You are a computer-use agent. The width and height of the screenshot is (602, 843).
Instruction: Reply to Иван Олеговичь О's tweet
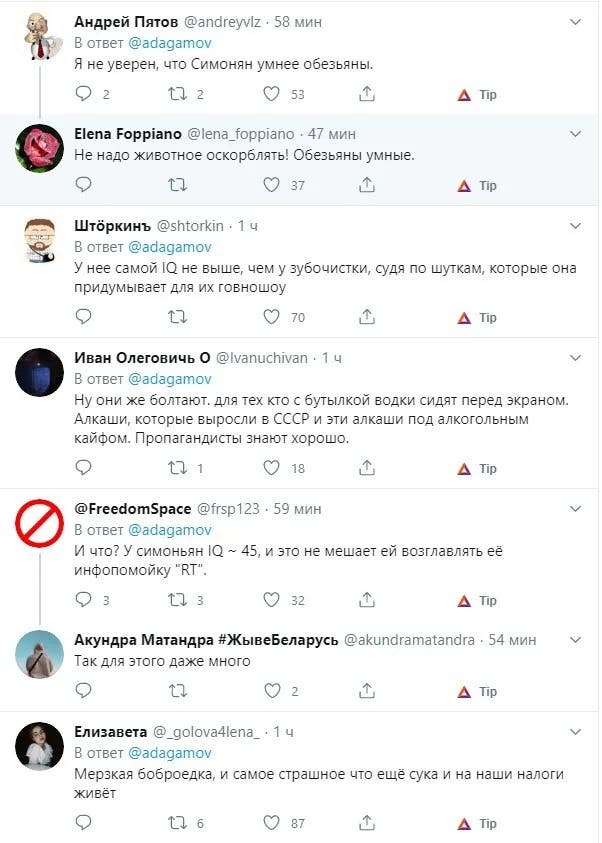pos(84,468)
